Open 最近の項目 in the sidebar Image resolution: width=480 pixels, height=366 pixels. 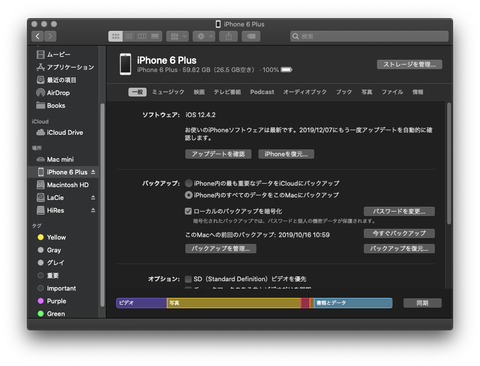tap(56, 80)
